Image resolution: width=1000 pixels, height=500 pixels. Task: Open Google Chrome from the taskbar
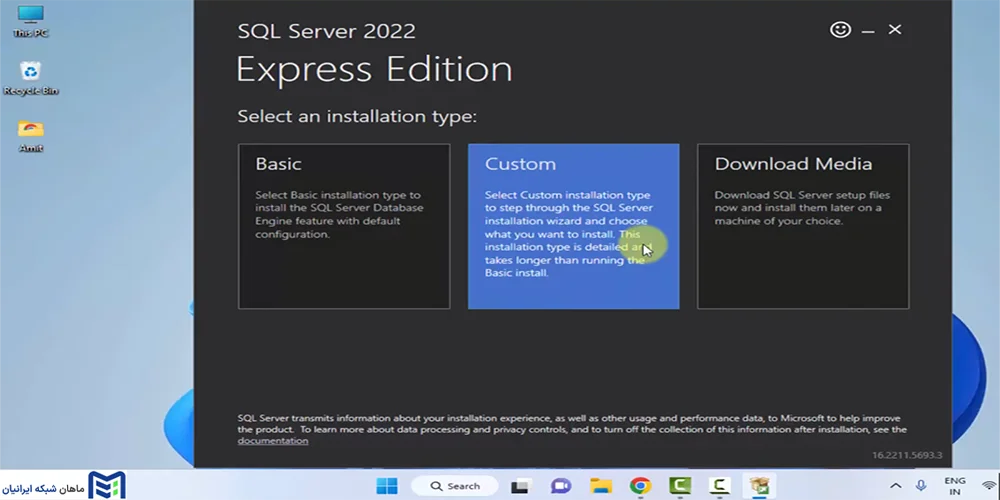640,487
